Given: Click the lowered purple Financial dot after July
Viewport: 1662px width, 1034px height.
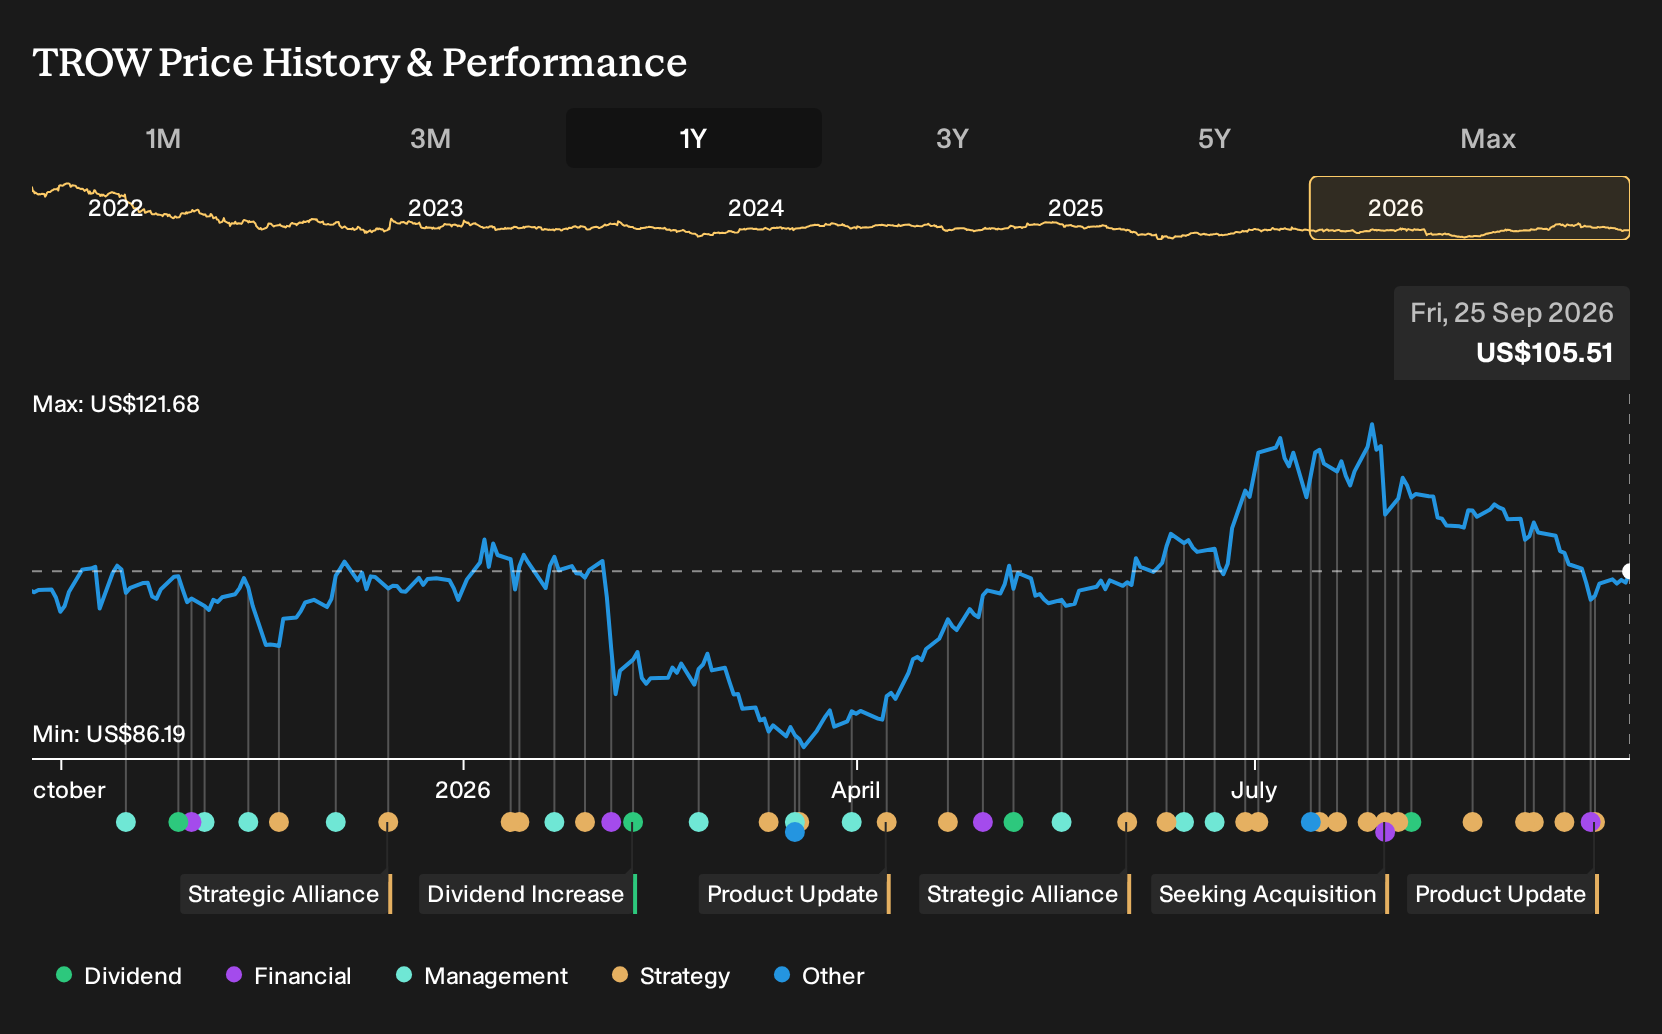Looking at the screenshot, I should pyautogui.click(x=1385, y=832).
